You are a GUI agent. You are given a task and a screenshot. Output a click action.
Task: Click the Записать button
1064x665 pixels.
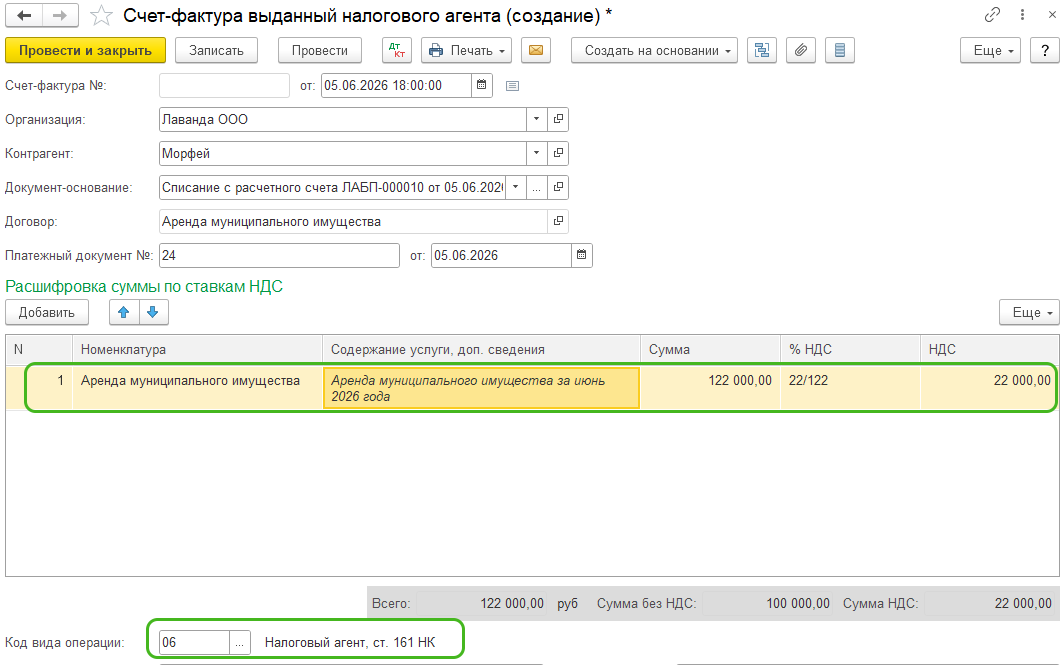(216, 50)
